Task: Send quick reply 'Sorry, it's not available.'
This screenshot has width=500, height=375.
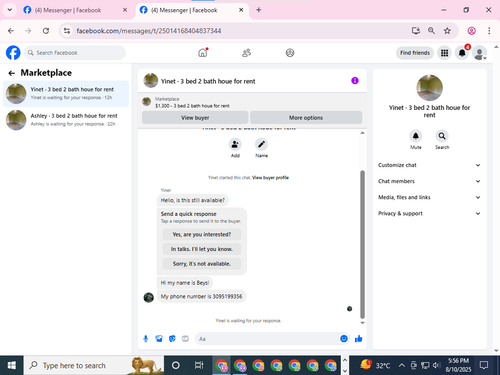Action: [202, 264]
